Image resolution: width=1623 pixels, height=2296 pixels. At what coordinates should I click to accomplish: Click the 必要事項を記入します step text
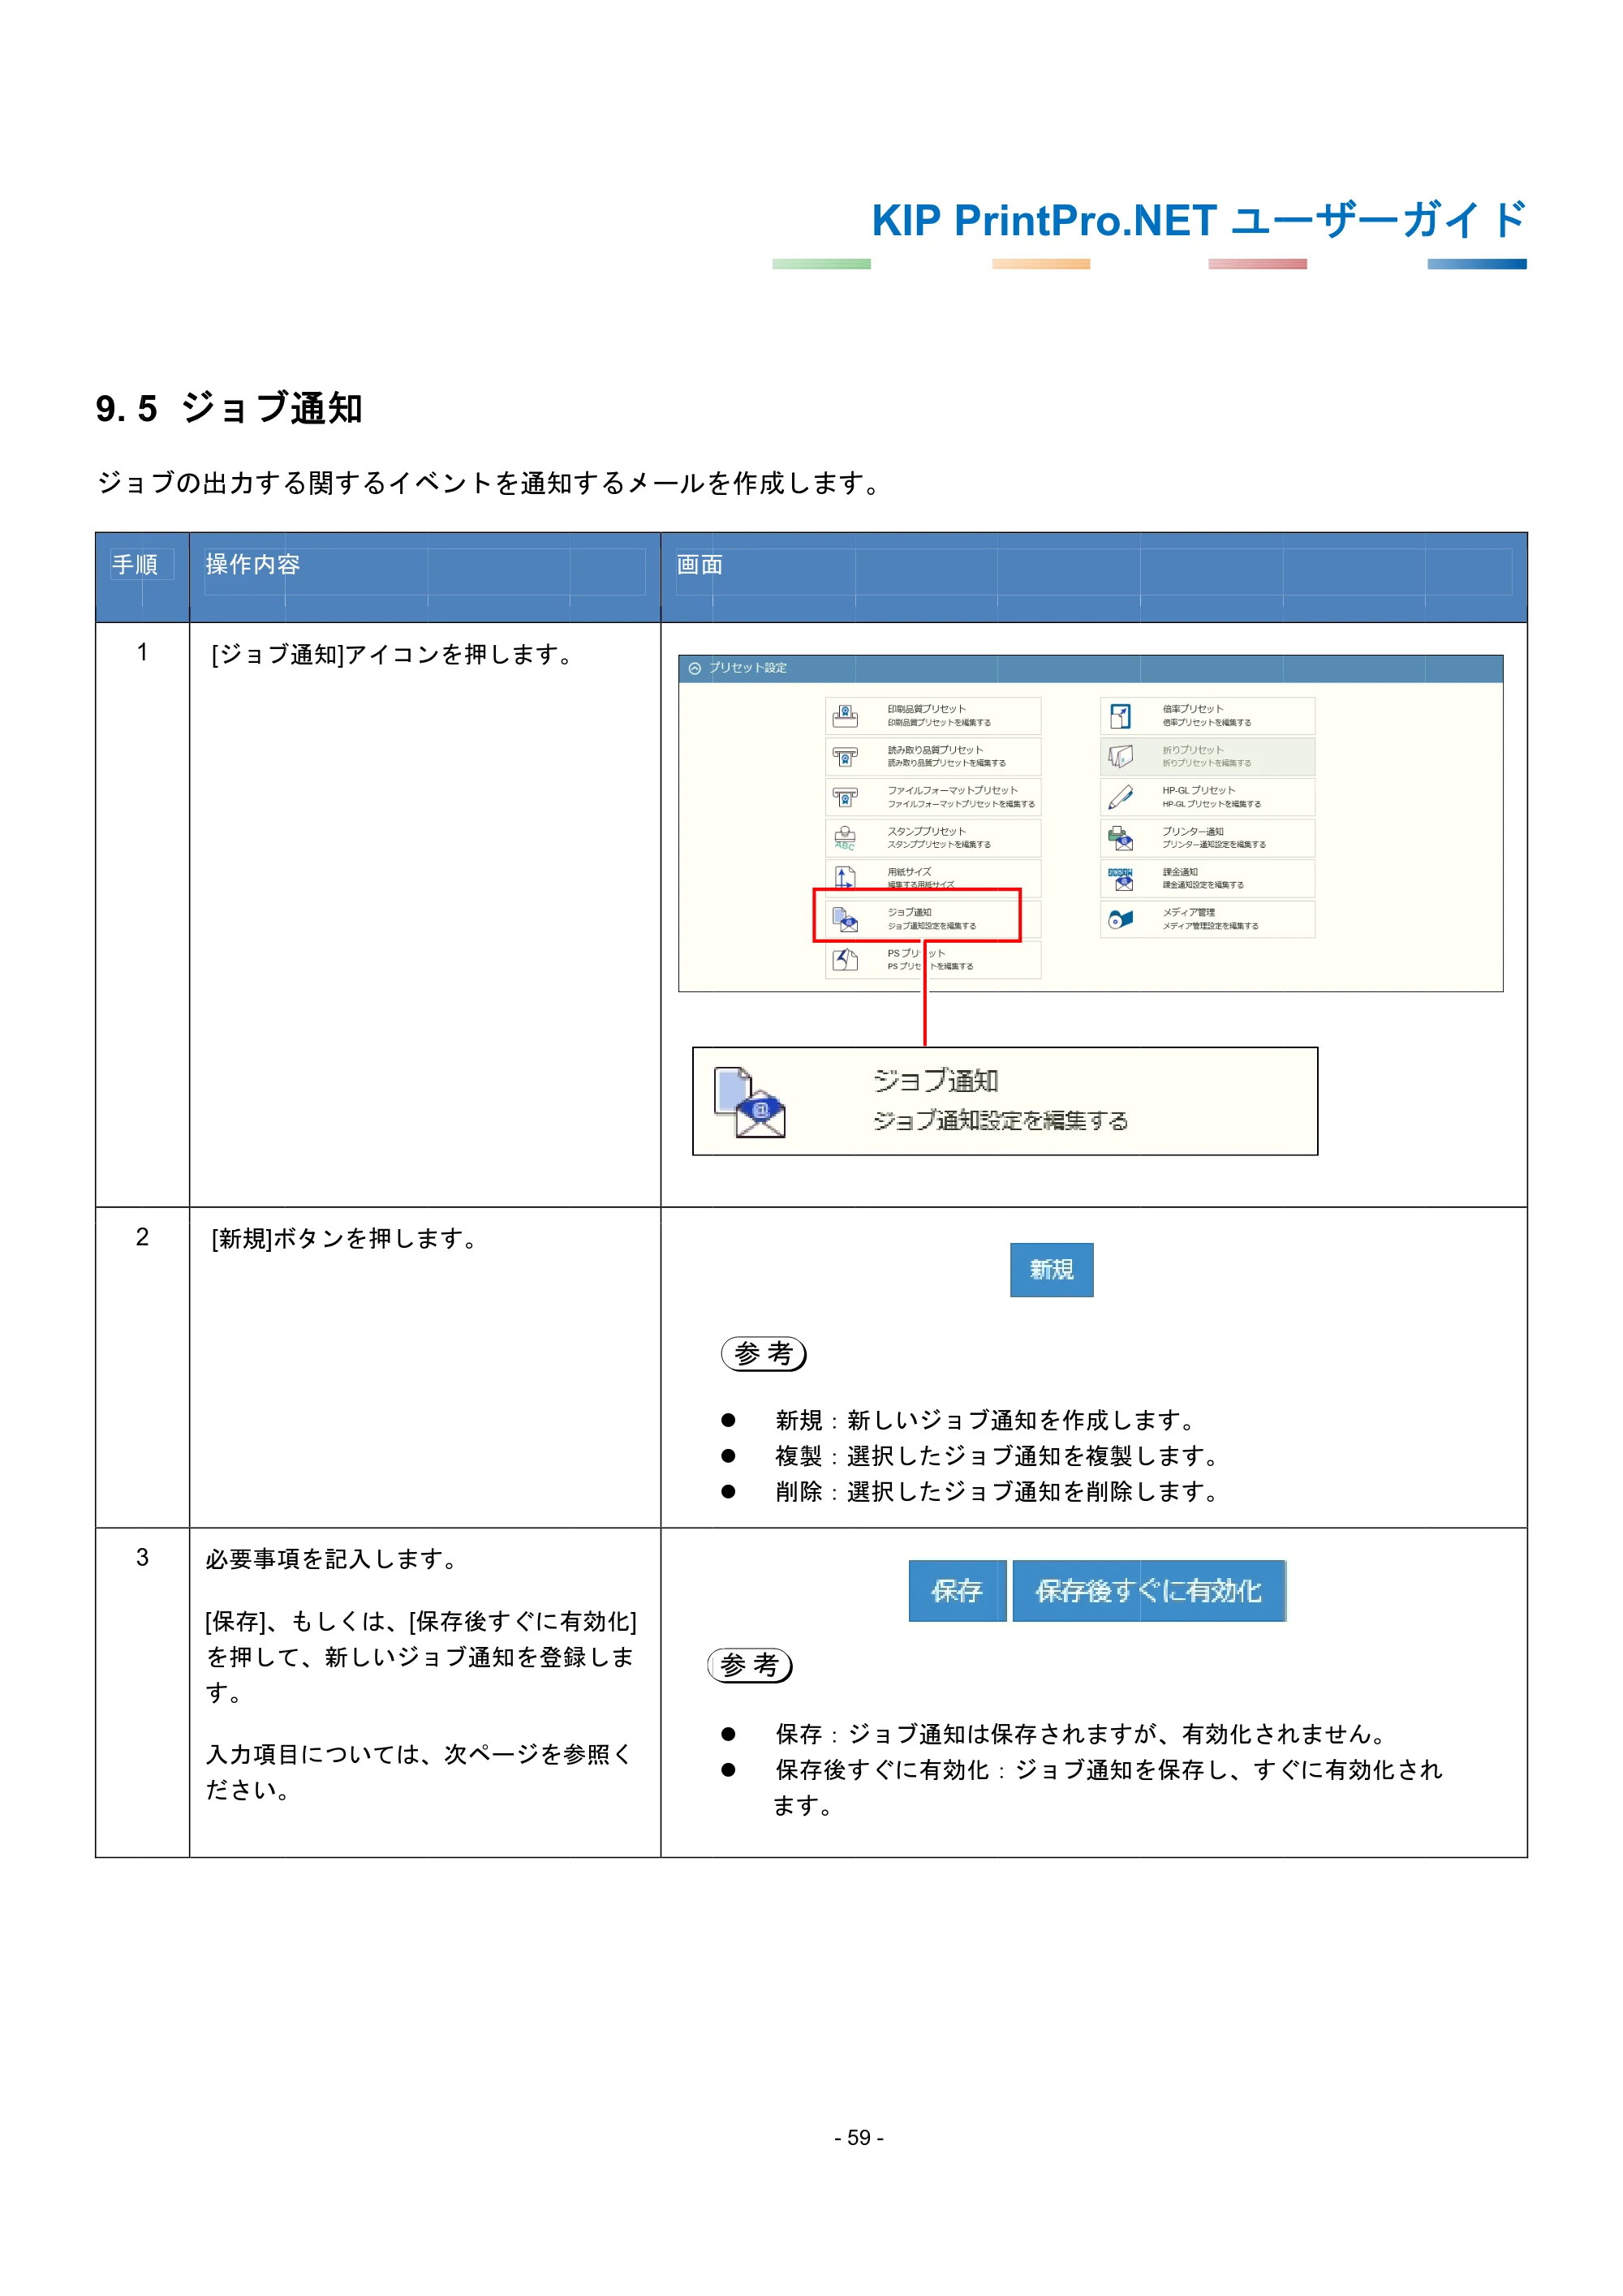332,1559
